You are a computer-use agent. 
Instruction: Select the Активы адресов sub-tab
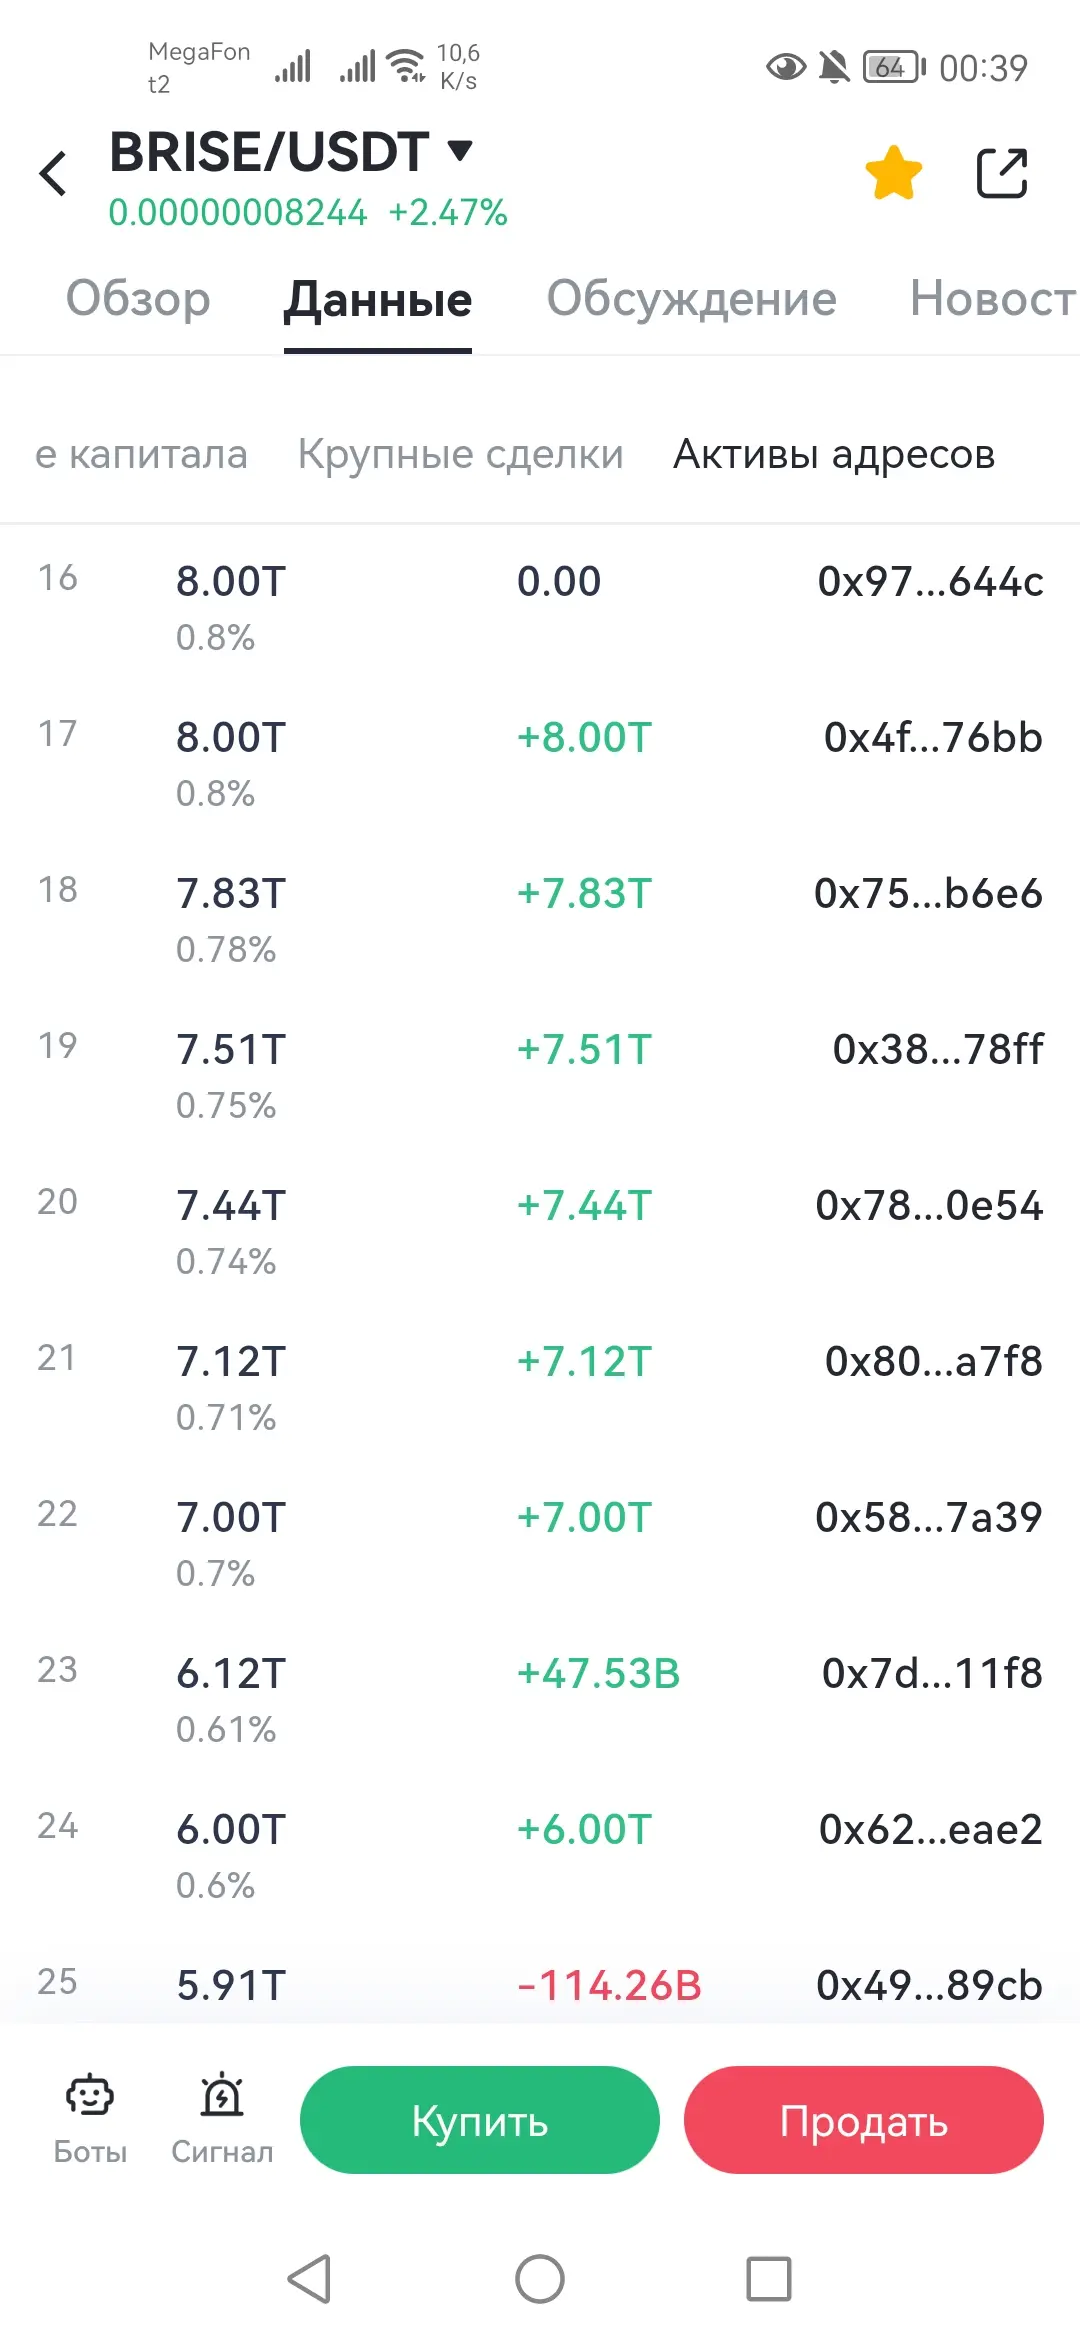point(834,454)
